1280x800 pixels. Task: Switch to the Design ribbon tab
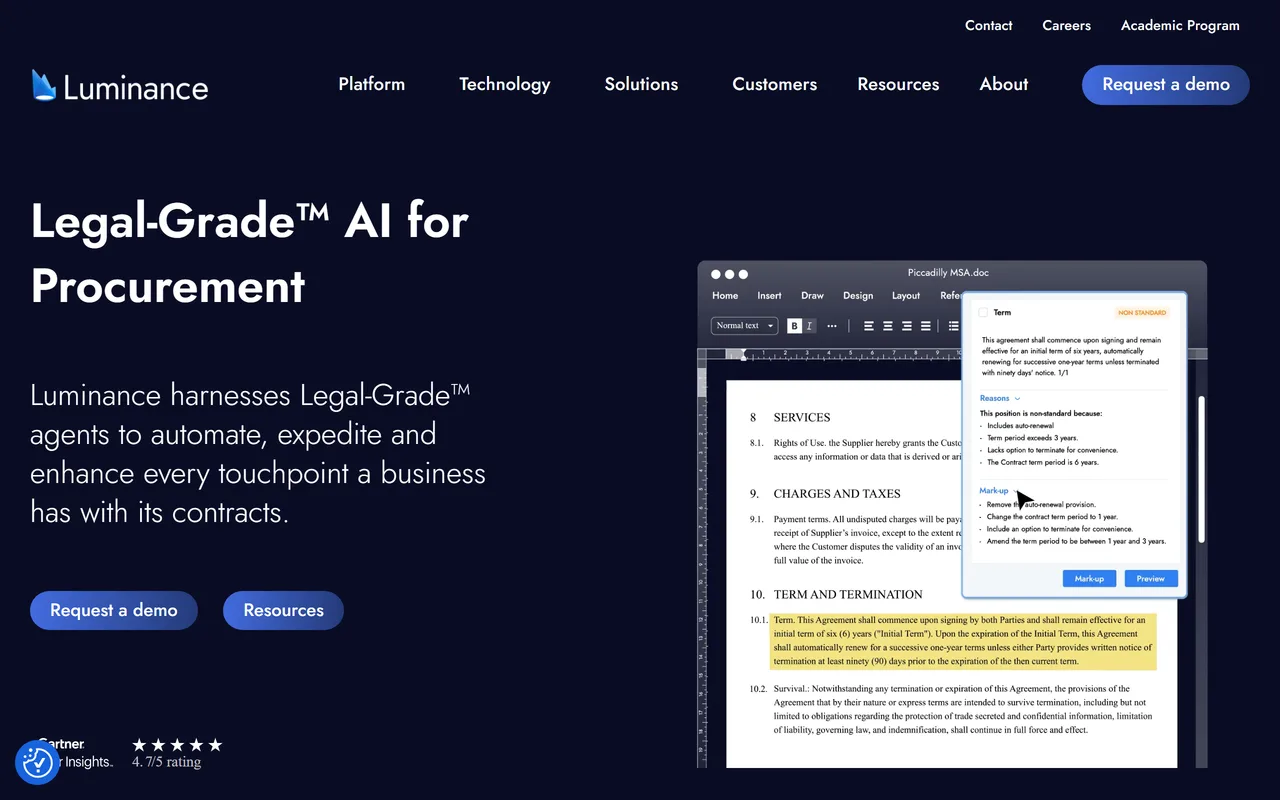pyautogui.click(x=858, y=295)
